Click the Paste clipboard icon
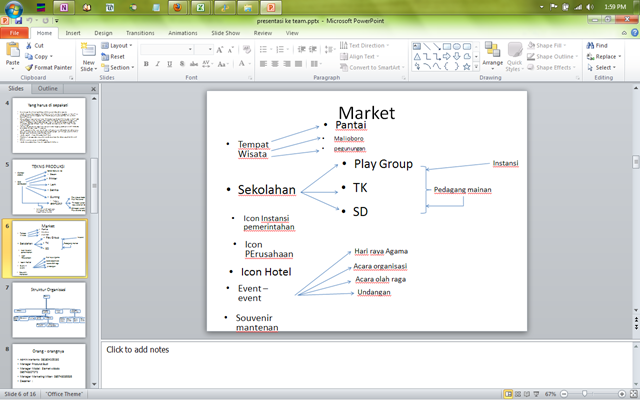Screen dimensions: 640x400 (12, 50)
